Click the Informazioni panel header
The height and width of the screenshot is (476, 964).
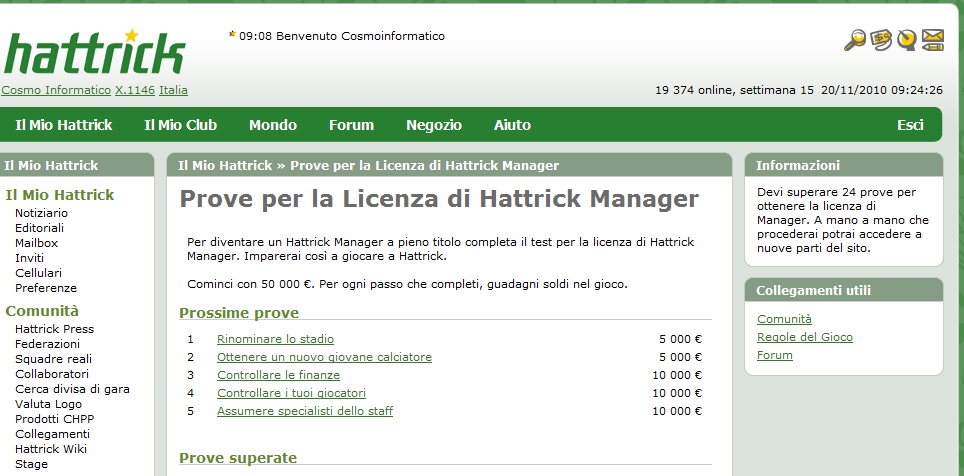[x=844, y=165]
